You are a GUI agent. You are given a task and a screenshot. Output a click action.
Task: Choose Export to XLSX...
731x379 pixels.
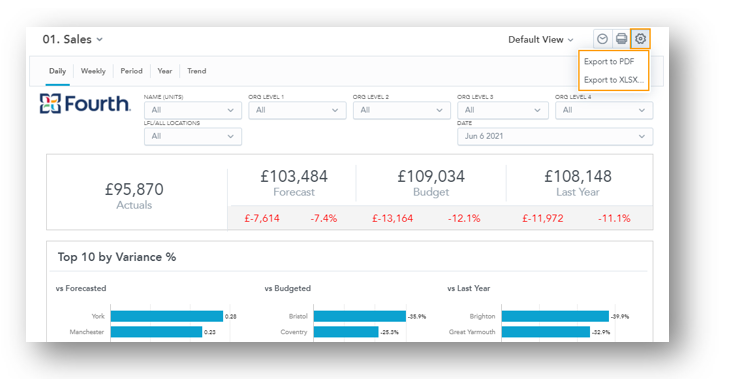pos(614,80)
